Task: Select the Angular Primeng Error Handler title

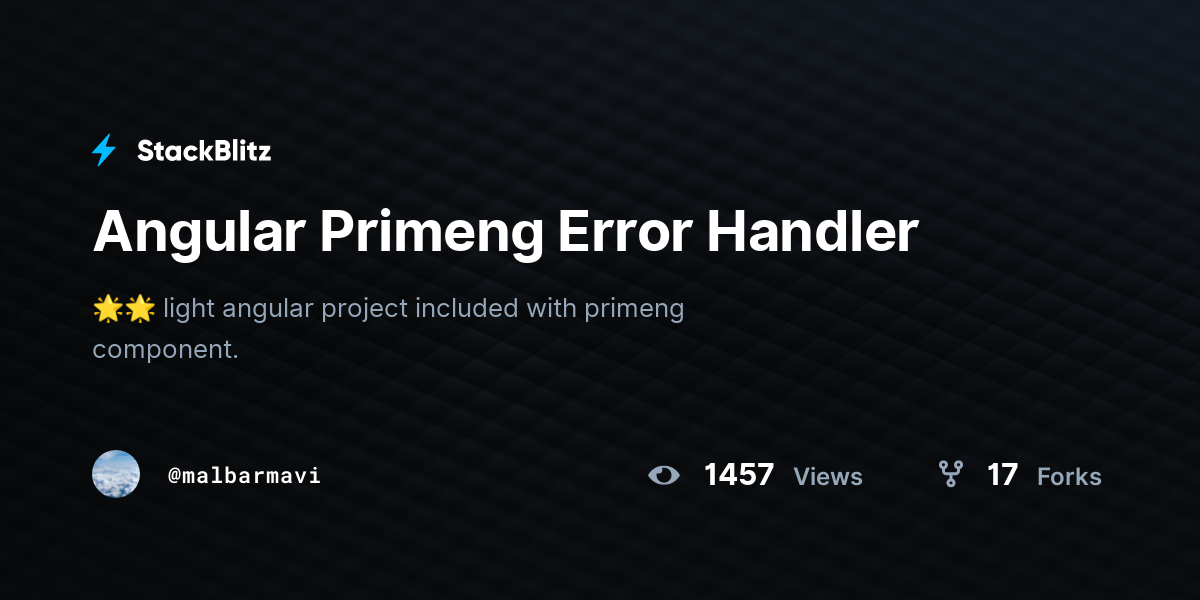Action: pyautogui.click(x=506, y=233)
